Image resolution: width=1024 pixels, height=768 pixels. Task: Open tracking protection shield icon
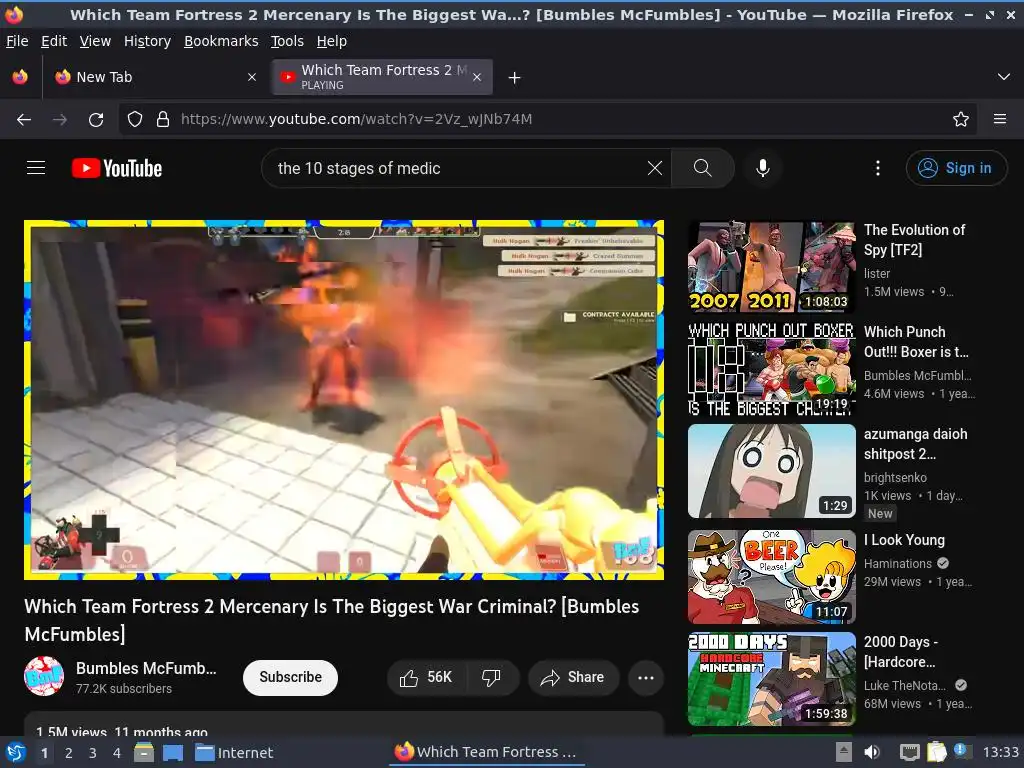(x=135, y=119)
